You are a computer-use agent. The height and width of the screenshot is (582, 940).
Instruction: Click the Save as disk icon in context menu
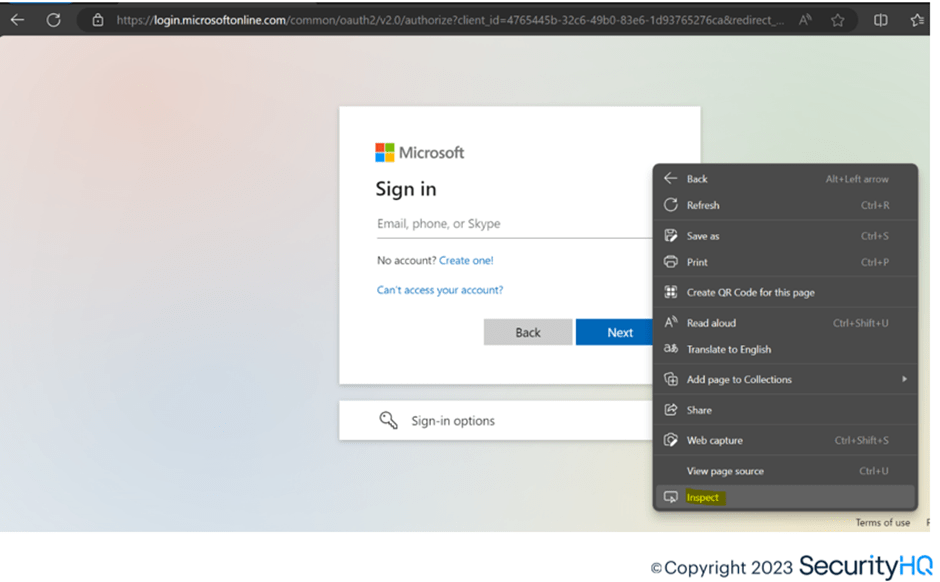(671, 236)
